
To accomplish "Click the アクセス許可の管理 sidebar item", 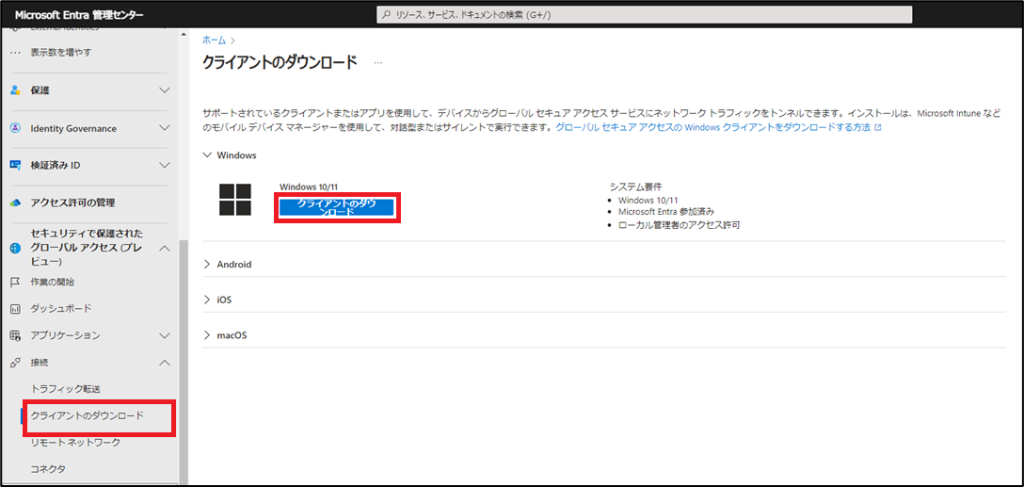I will pos(72,202).
